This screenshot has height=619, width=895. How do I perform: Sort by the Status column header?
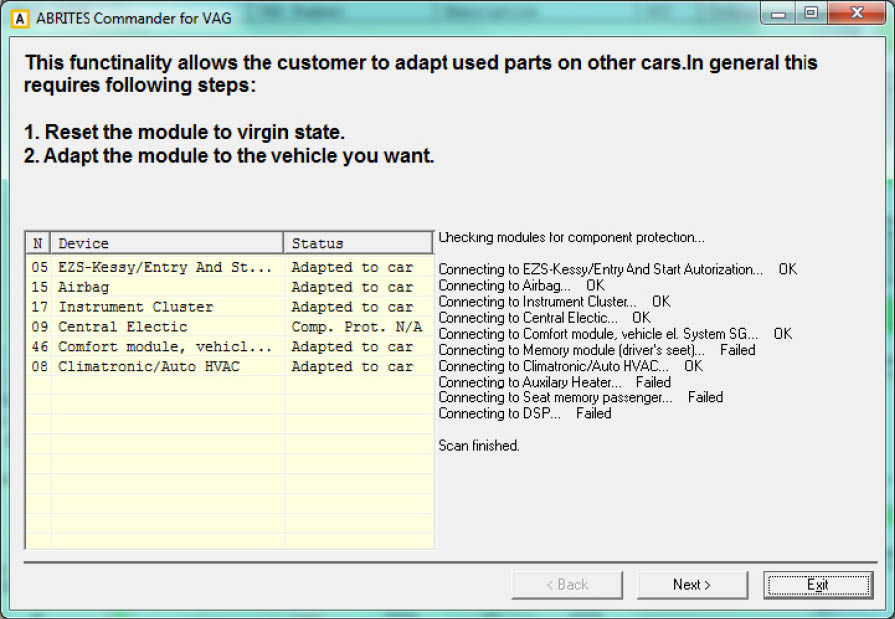[x=358, y=243]
